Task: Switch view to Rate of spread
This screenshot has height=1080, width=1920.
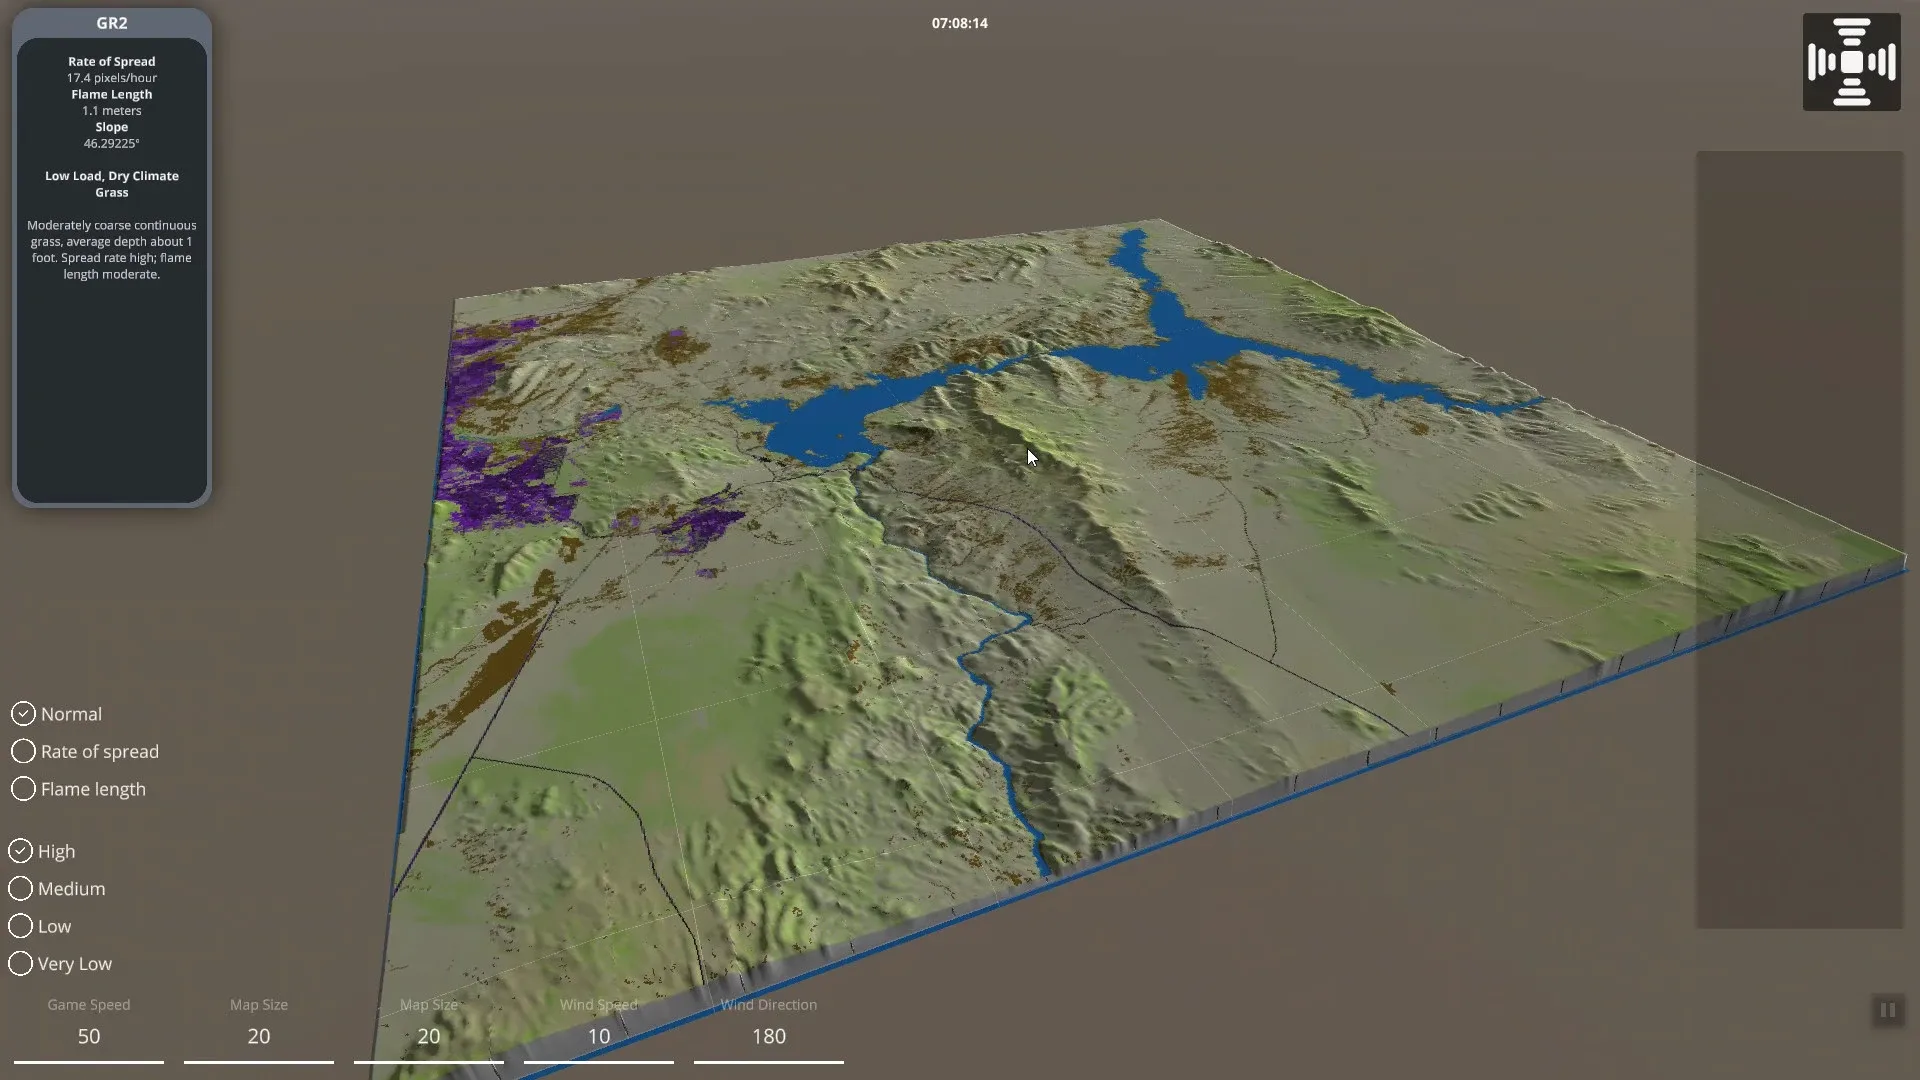Action: click(x=23, y=751)
